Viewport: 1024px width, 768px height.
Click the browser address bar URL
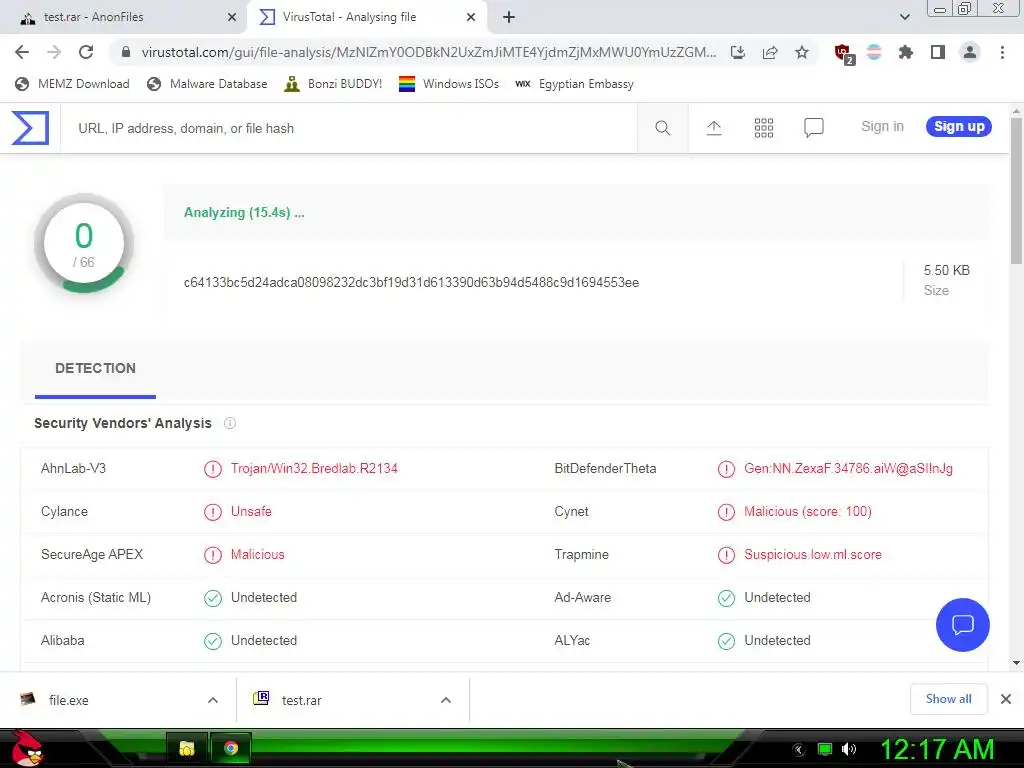click(x=429, y=52)
